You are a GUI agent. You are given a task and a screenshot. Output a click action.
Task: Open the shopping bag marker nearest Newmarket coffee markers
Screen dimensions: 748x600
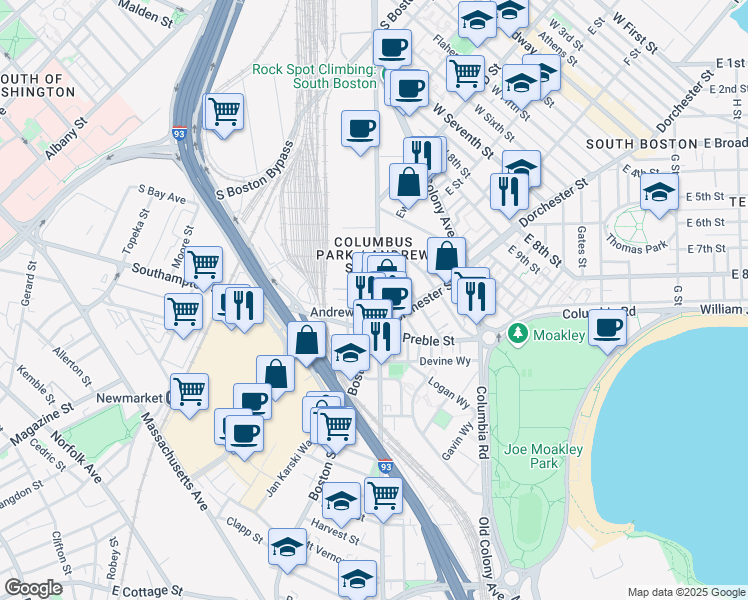pos(276,374)
